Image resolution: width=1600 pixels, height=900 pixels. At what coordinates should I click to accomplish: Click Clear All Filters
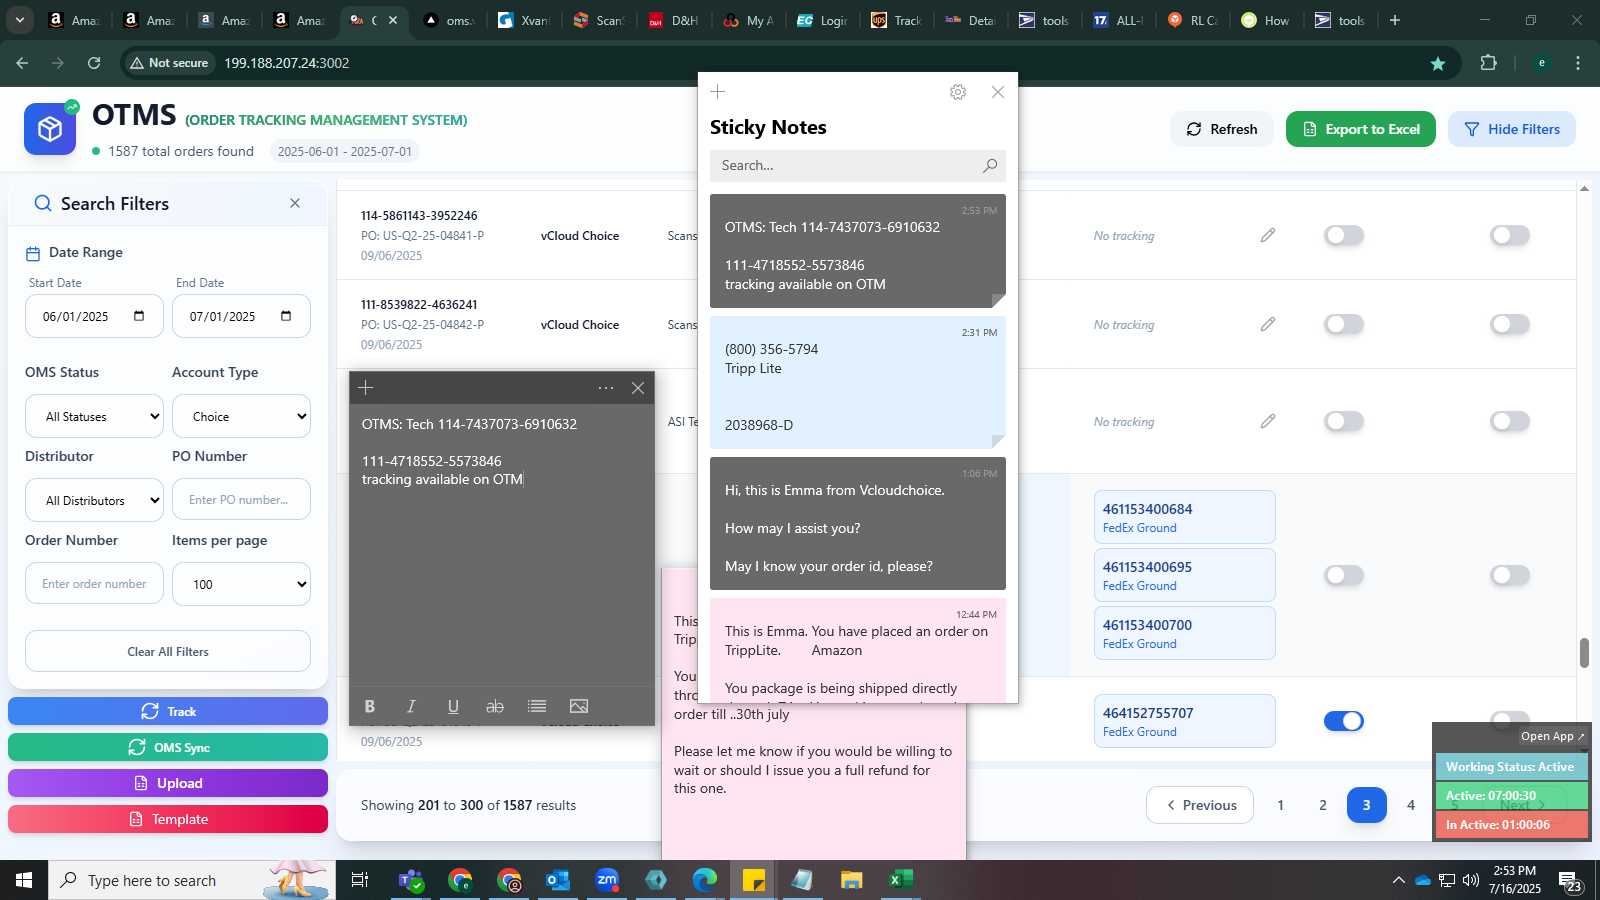(x=168, y=651)
